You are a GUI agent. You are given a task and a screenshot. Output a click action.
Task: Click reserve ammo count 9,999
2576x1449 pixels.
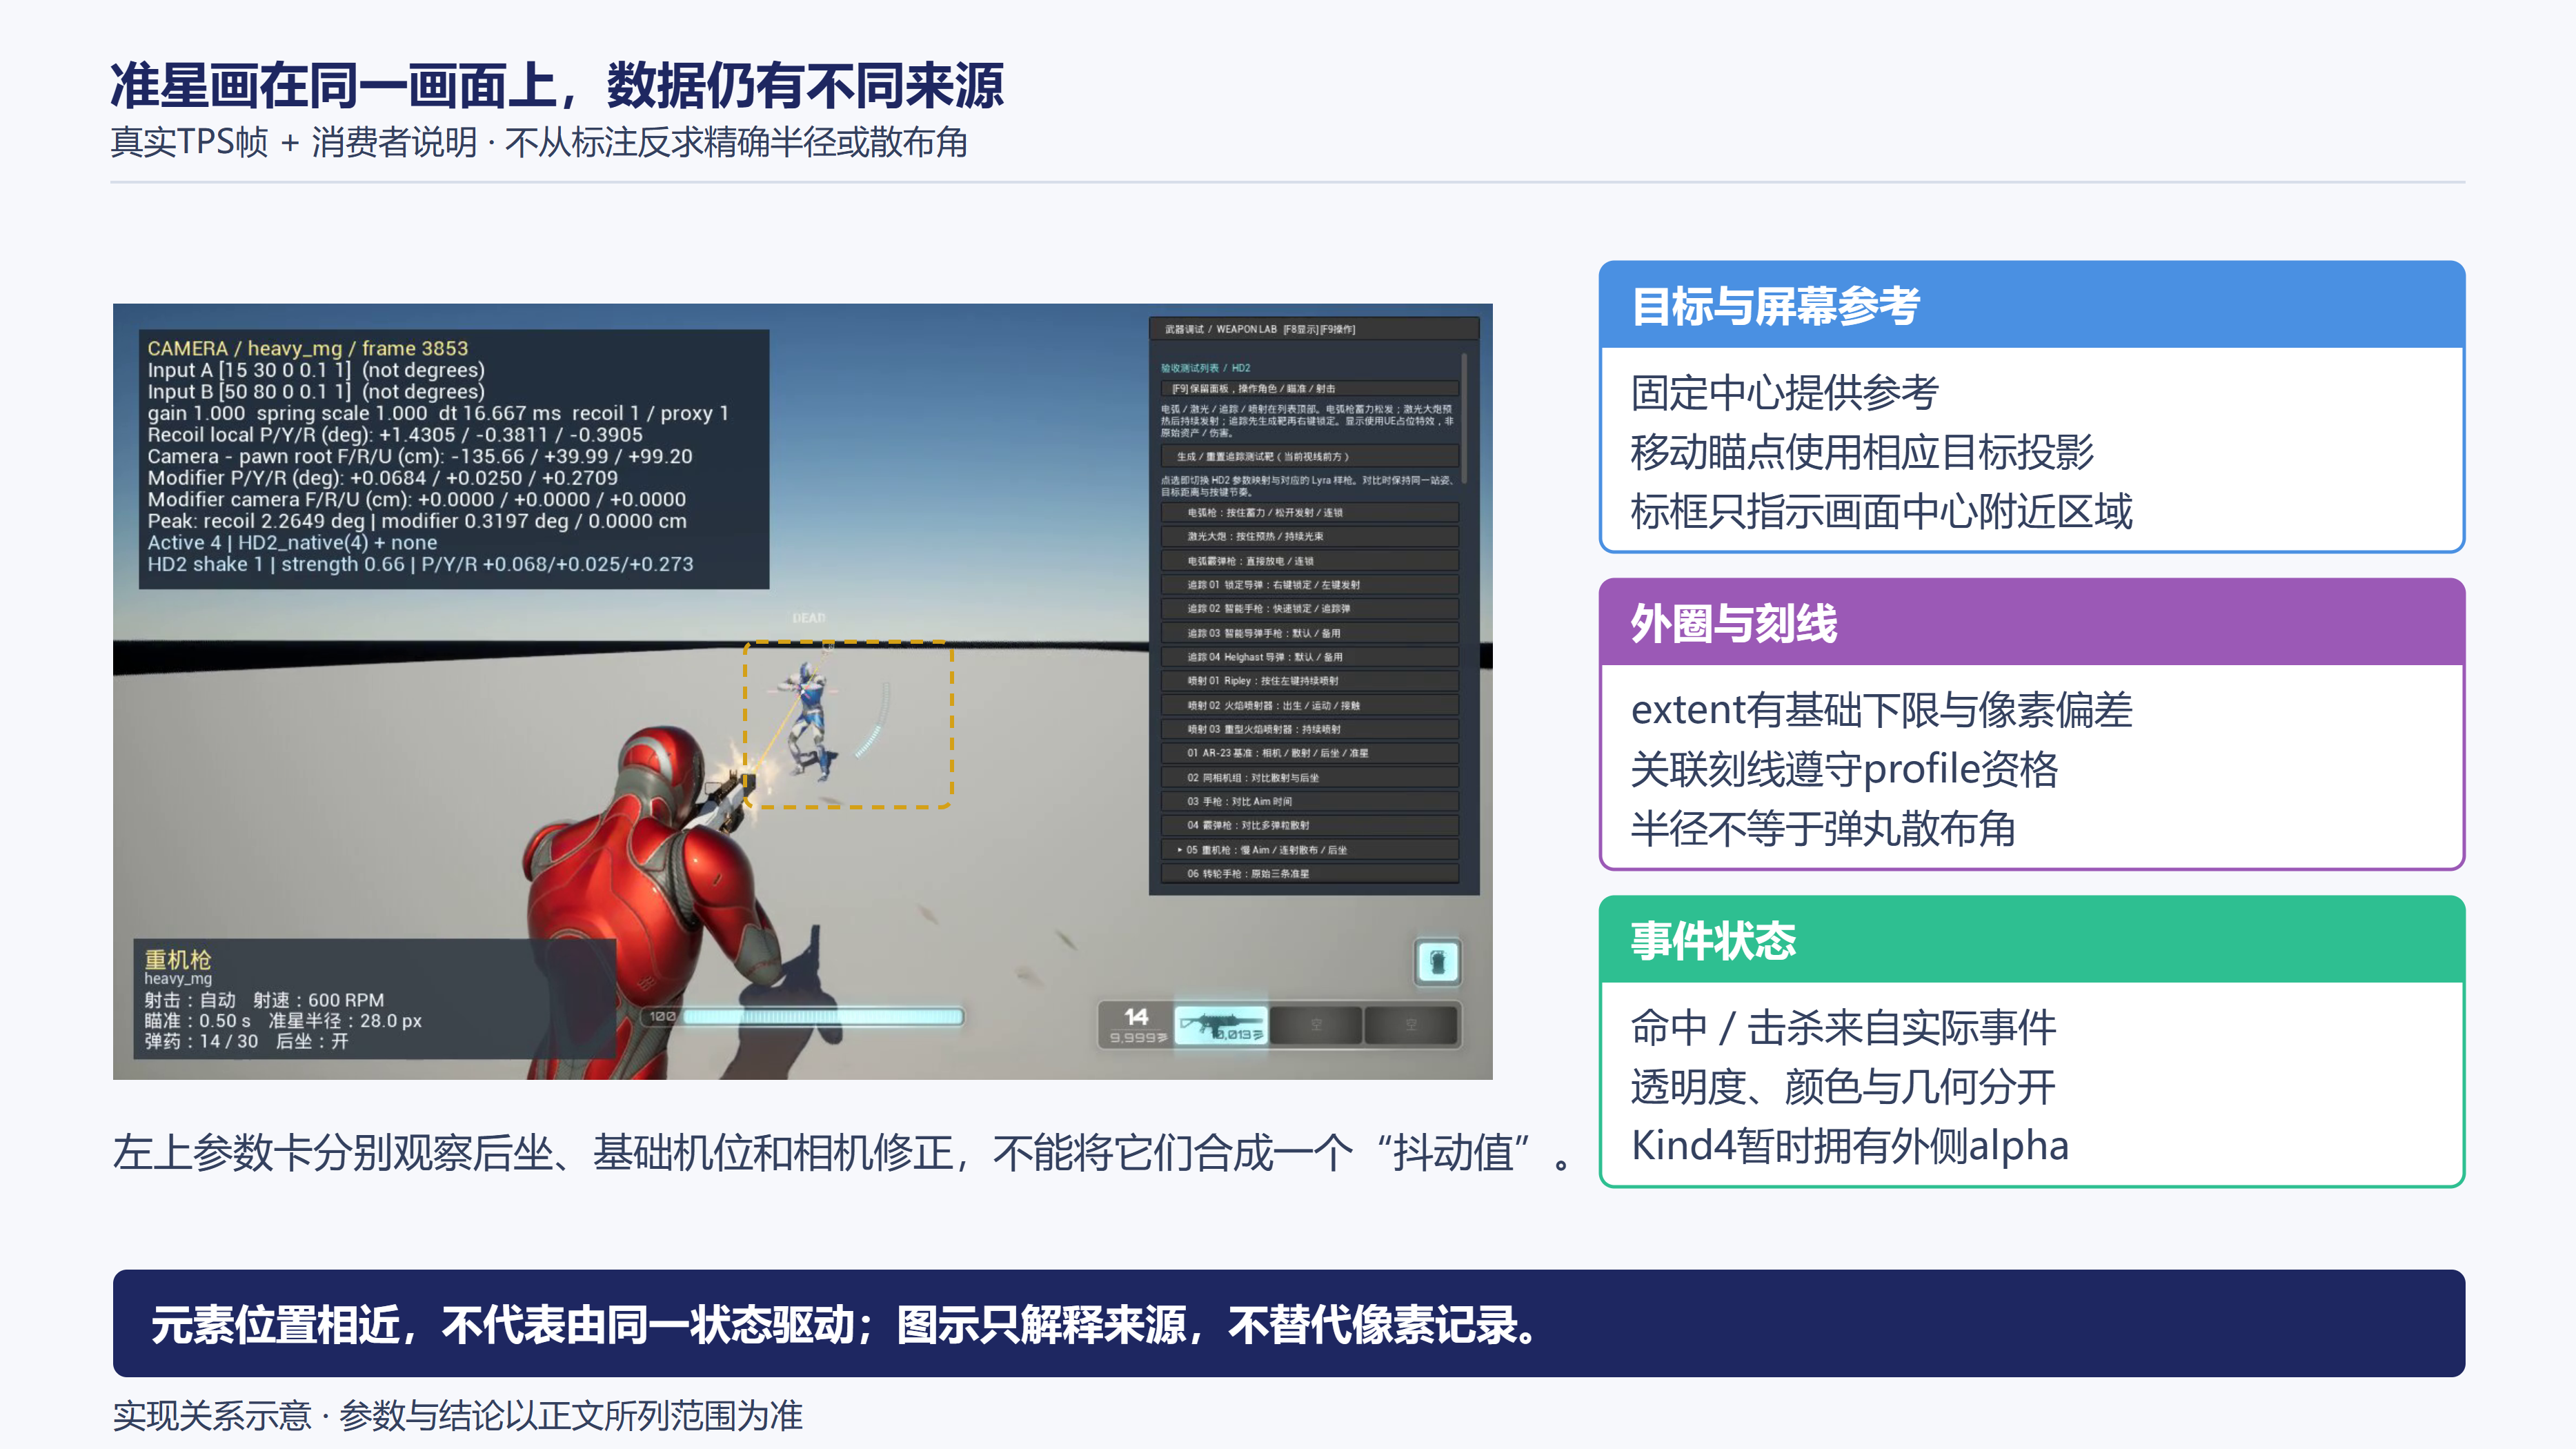point(1138,1038)
